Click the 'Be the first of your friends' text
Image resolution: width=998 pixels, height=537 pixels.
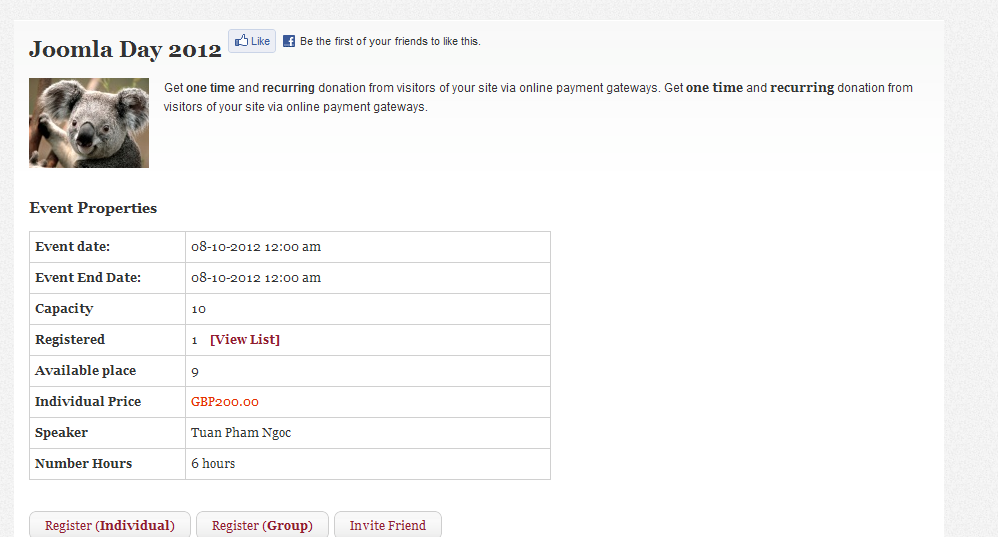click(390, 41)
